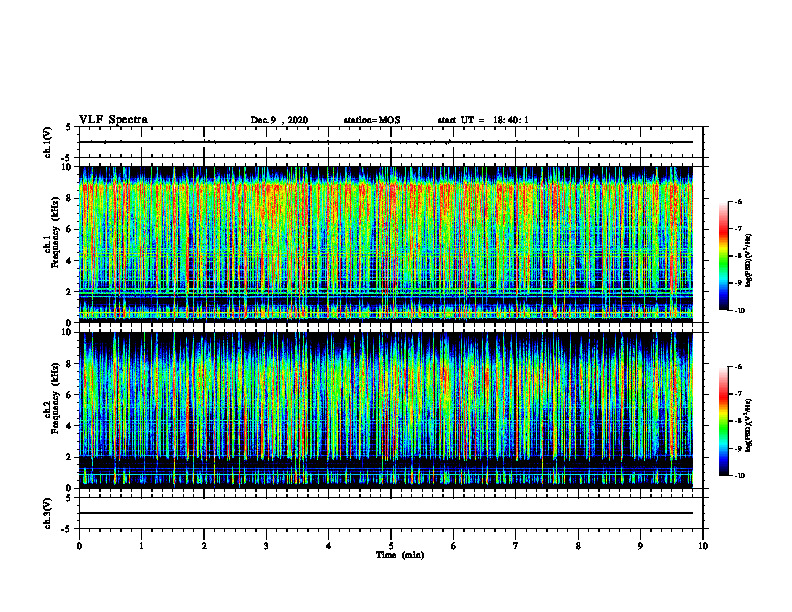The image size is (792, 612).
Task: Click time axis tick label "0"
Action: coord(79,546)
